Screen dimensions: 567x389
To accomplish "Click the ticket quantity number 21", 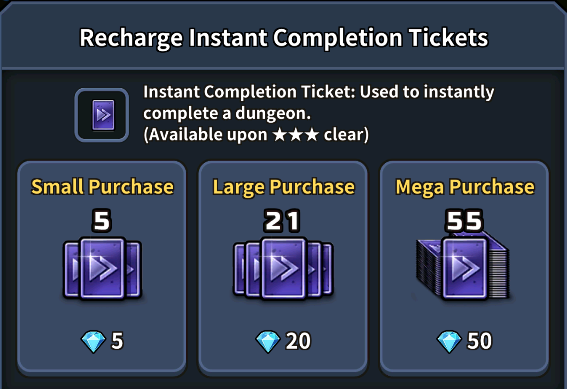I will [x=282, y=221].
